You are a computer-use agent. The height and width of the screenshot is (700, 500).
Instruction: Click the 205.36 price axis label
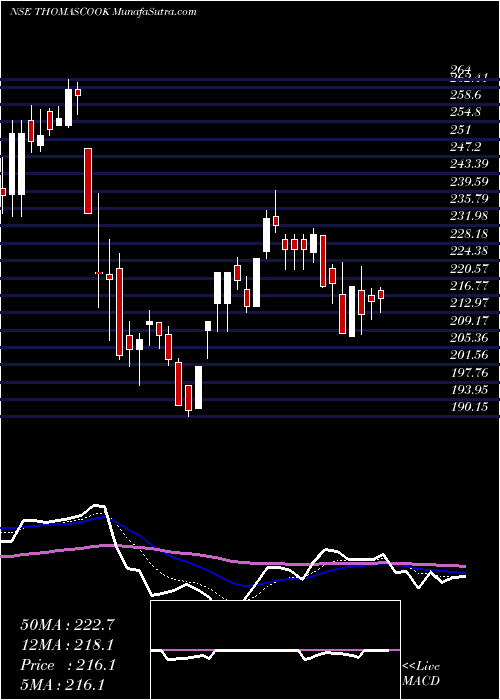pyautogui.click(x=469, y=338)
